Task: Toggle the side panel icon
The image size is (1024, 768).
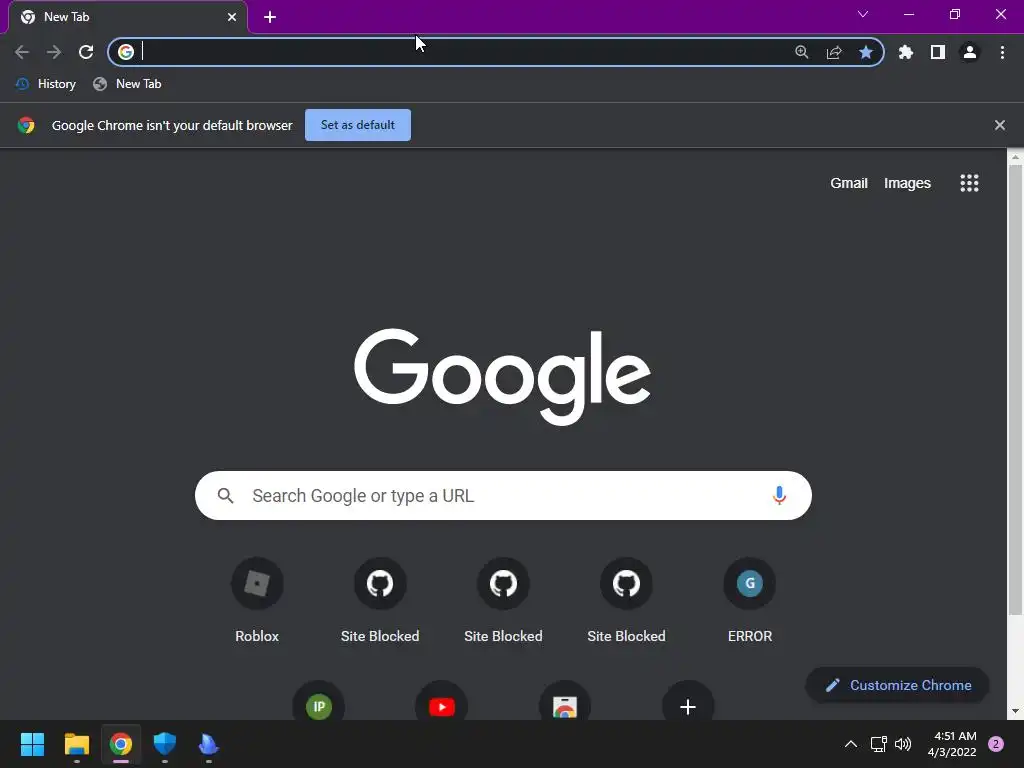Action: point(938,52)
